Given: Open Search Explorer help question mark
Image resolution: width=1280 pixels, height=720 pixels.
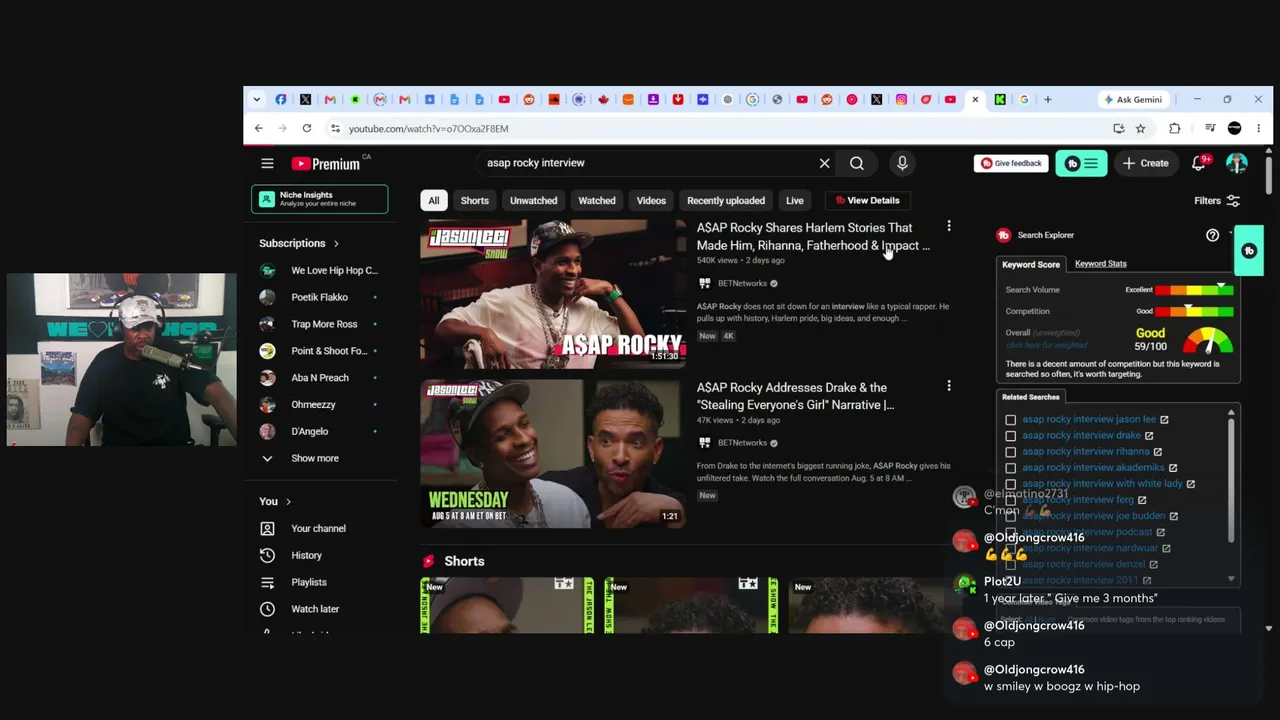Looking at the screenshot, I should click(x=1212, y=235).
